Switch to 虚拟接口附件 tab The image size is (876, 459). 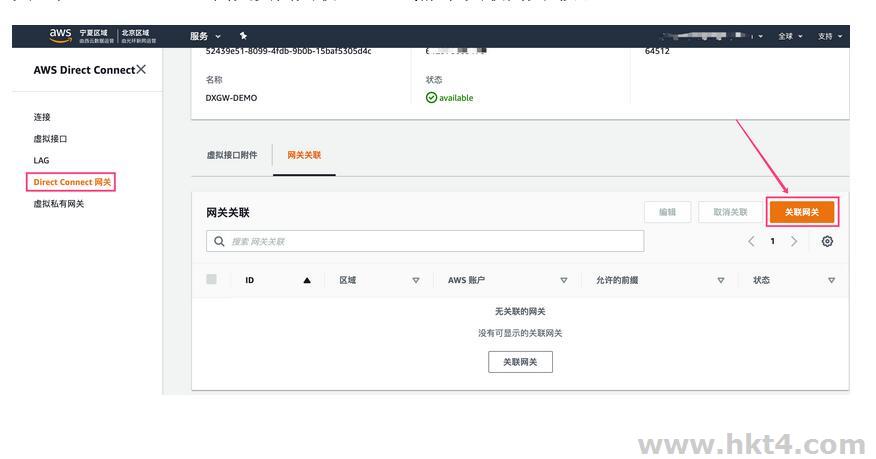pyautogui.click(x=232, y=155)
